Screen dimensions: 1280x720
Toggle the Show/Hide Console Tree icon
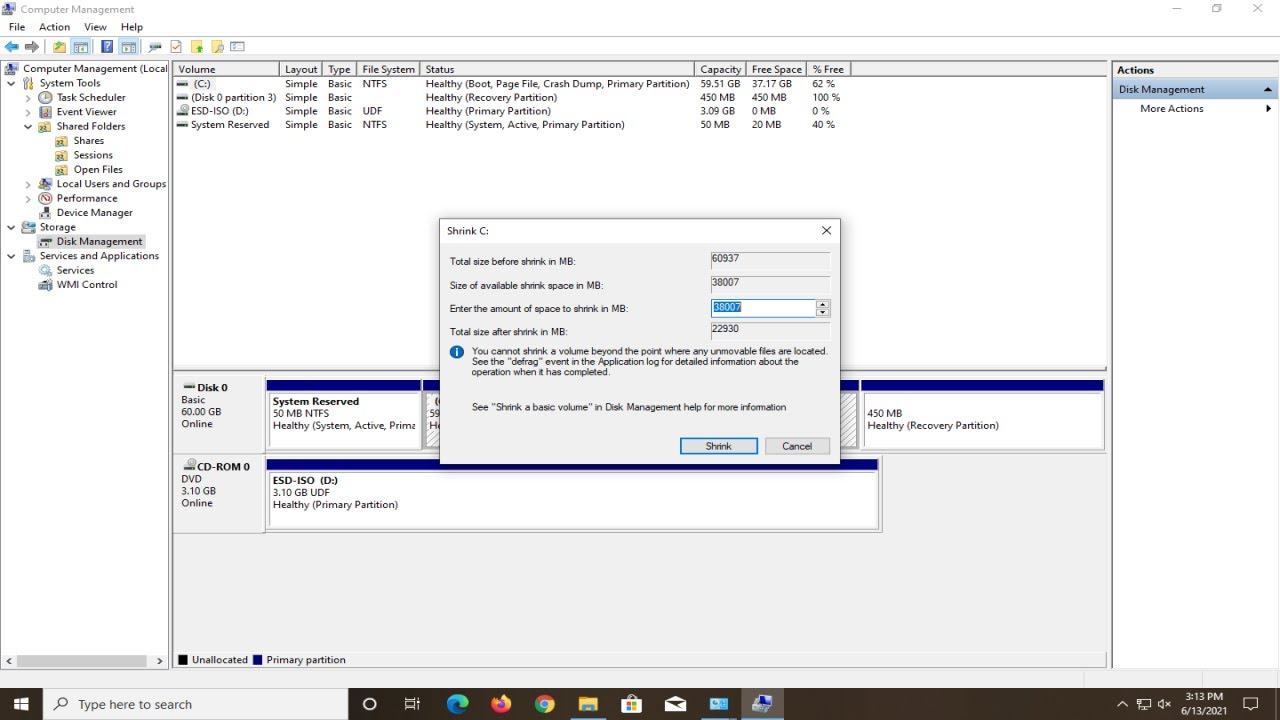(x=81, y=47)
